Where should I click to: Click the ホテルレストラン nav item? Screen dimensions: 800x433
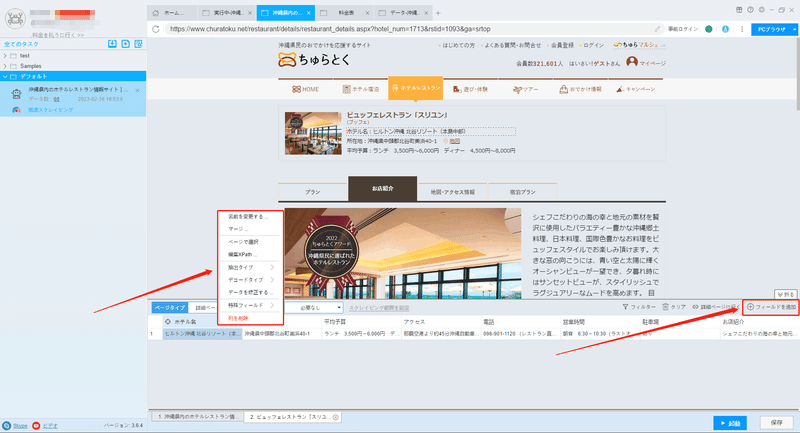pyautogui.click(x=415, y=88)
